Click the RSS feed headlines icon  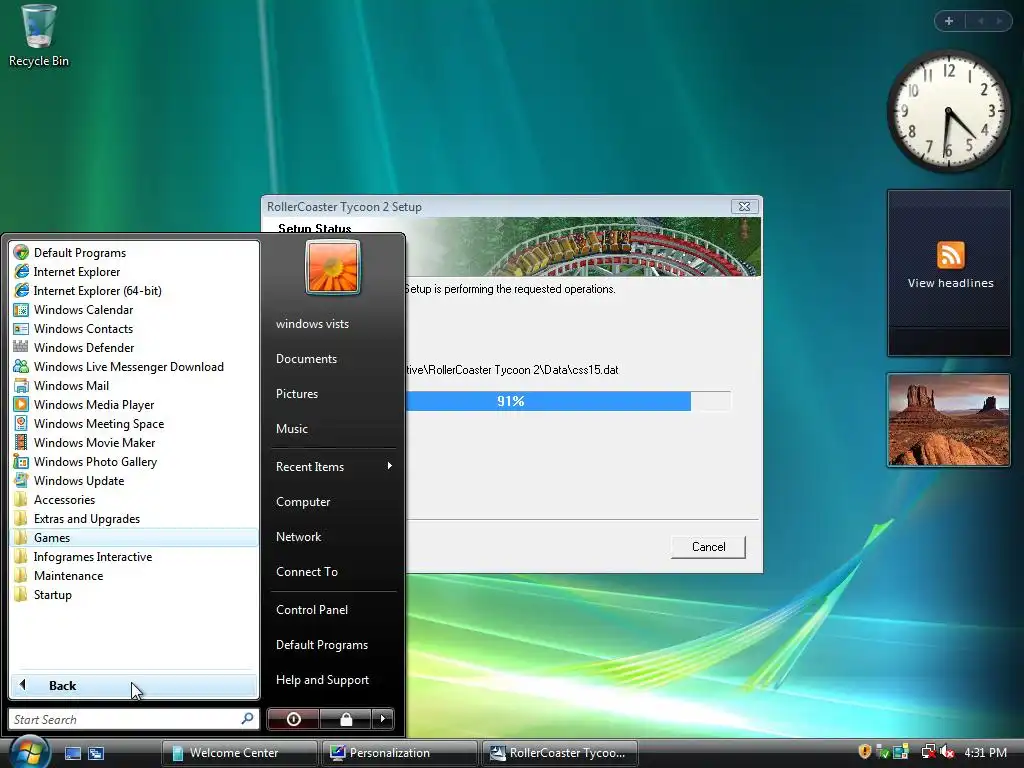[x=950, y=255]
